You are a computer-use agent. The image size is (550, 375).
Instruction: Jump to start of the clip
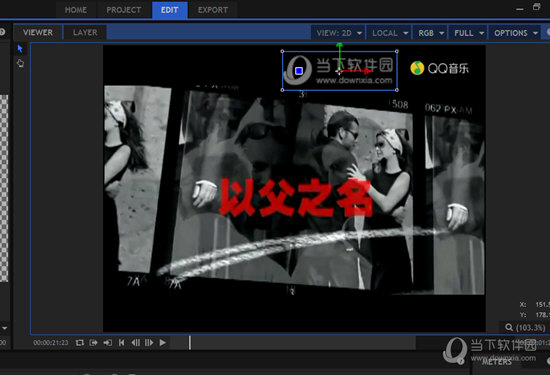[121, 342]
